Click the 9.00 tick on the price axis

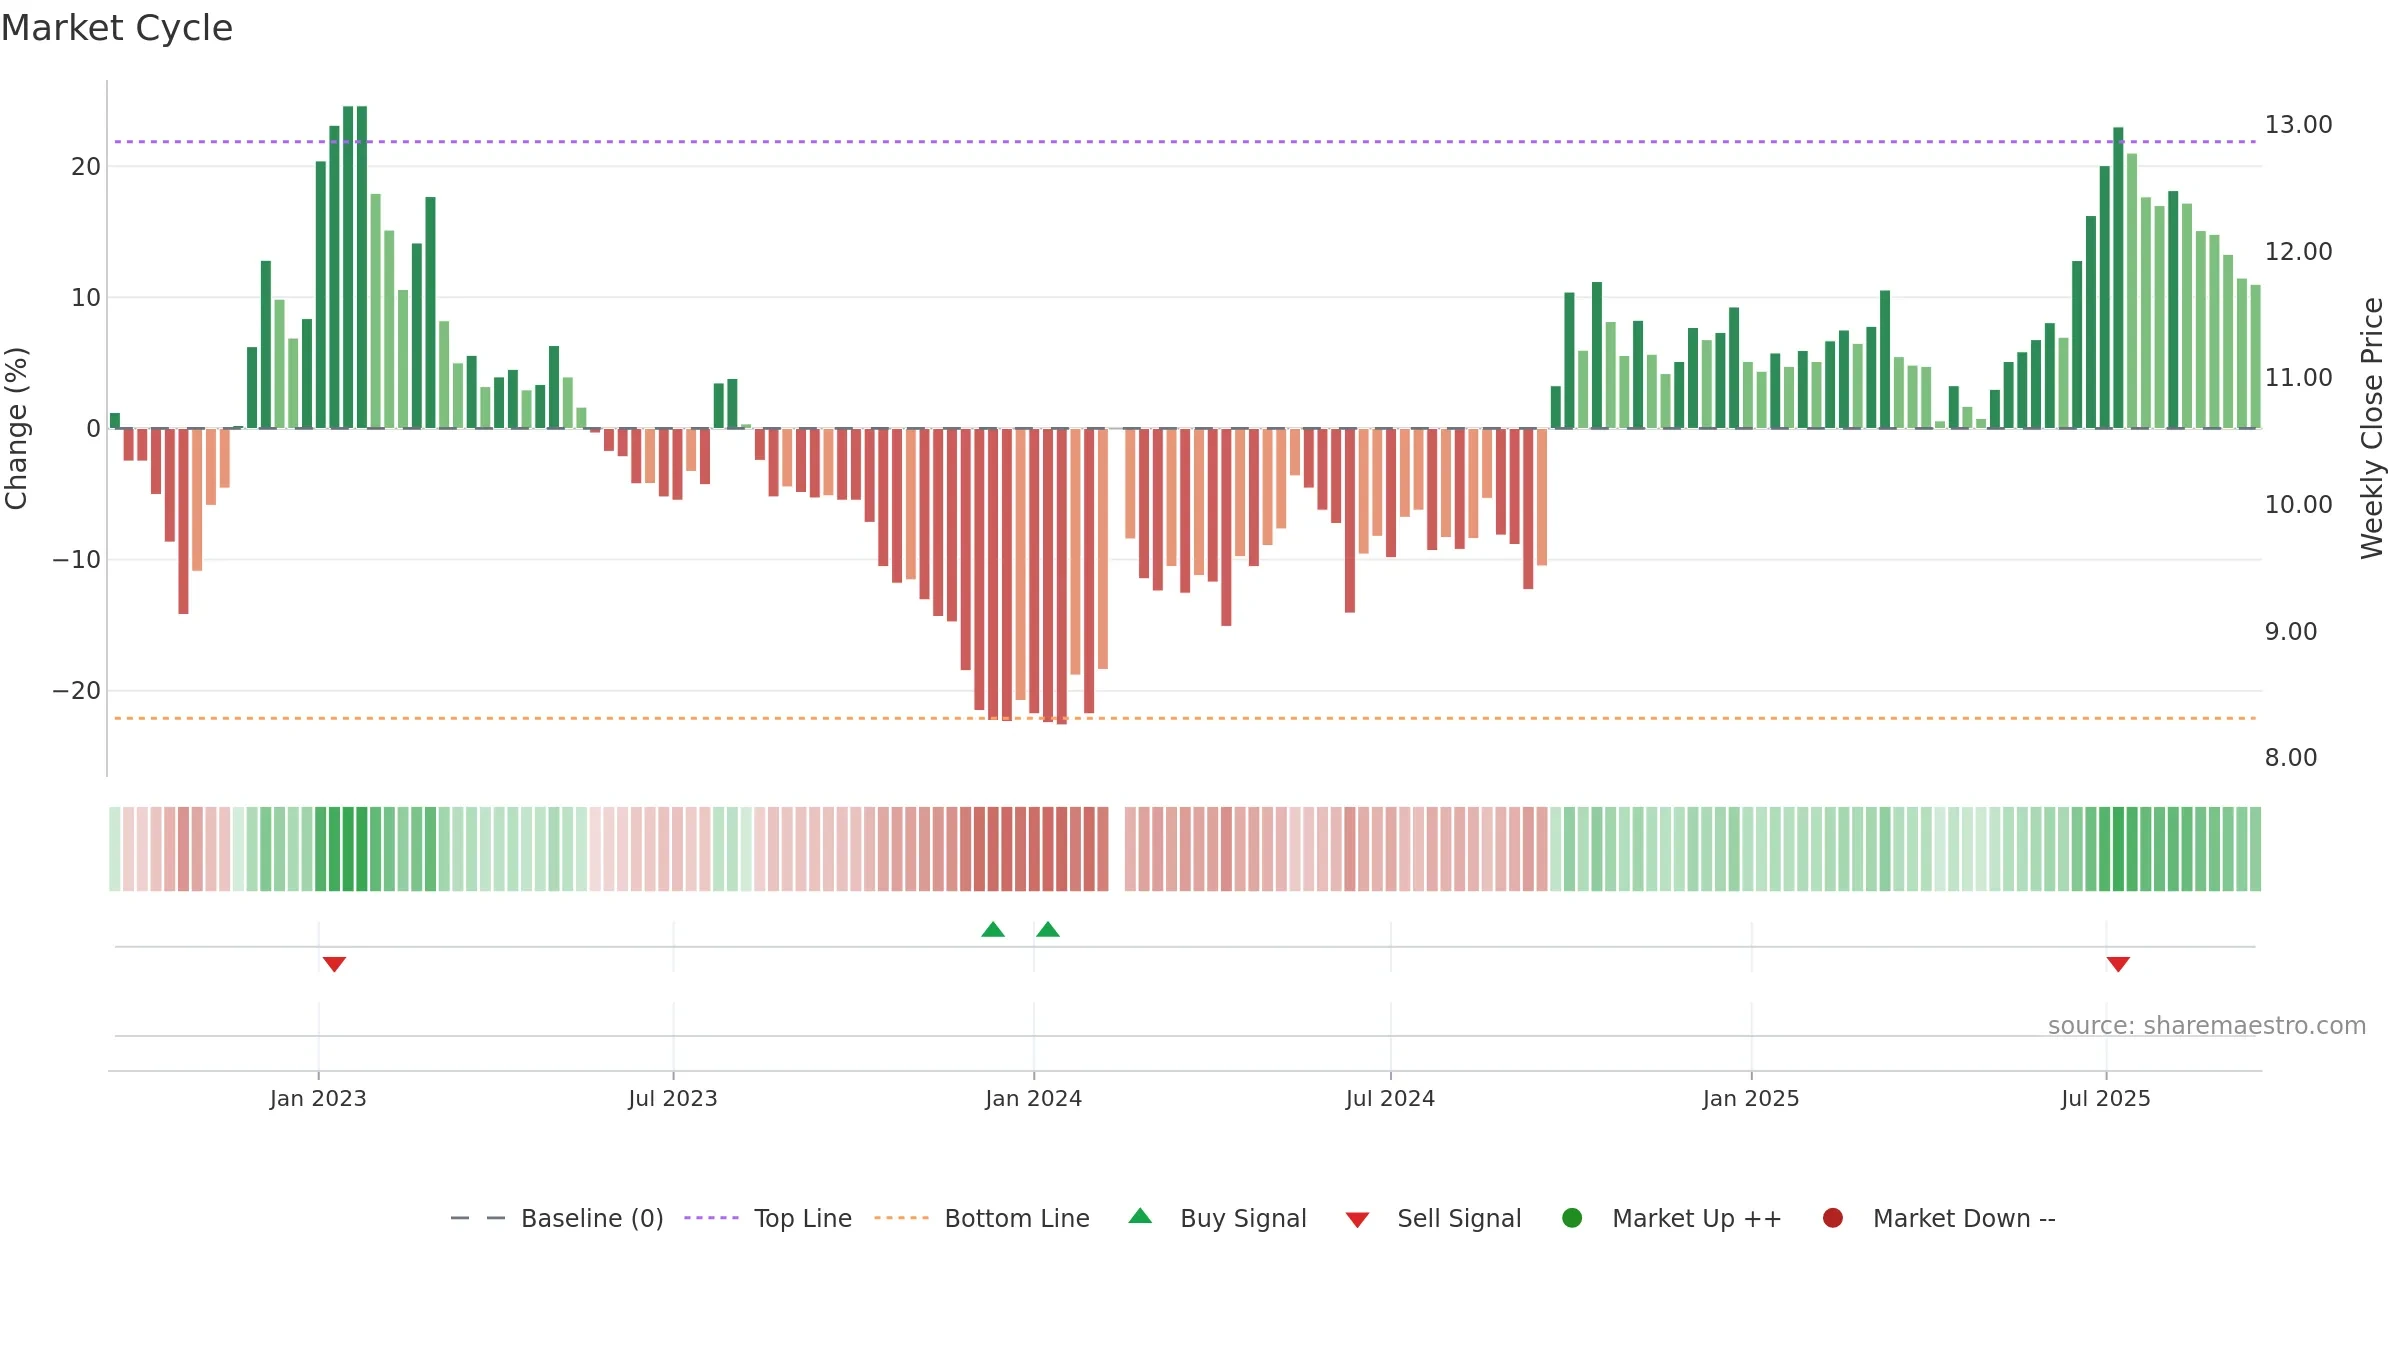[2290, 632]
